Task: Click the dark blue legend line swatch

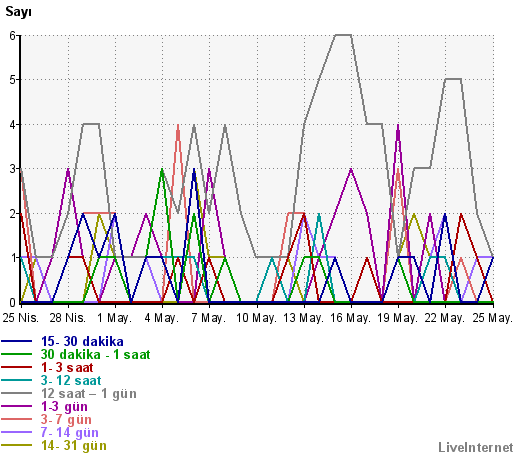Action: 17,341
